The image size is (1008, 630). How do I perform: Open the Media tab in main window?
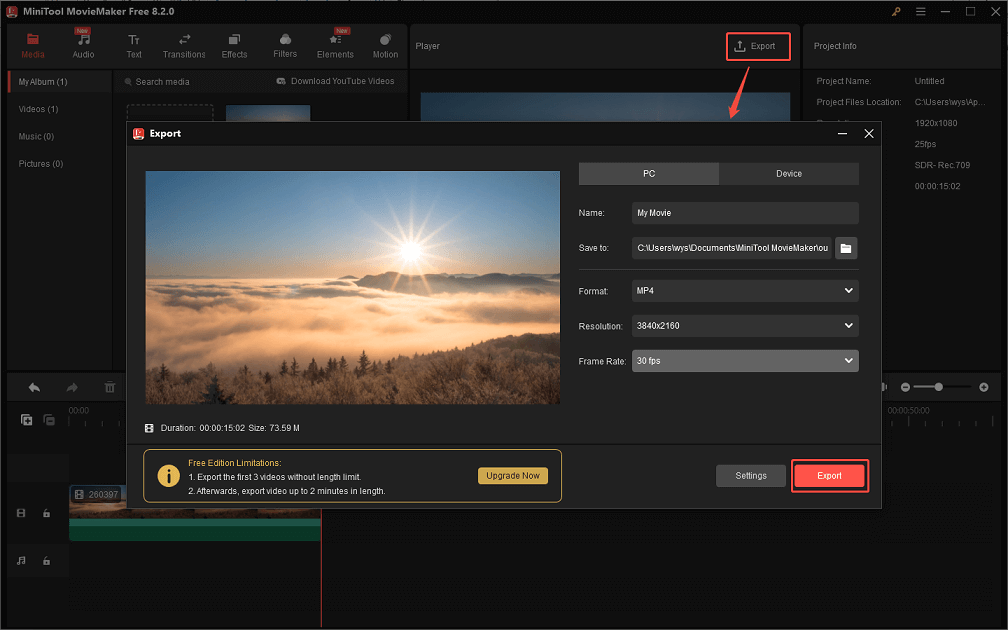[33, 46]
